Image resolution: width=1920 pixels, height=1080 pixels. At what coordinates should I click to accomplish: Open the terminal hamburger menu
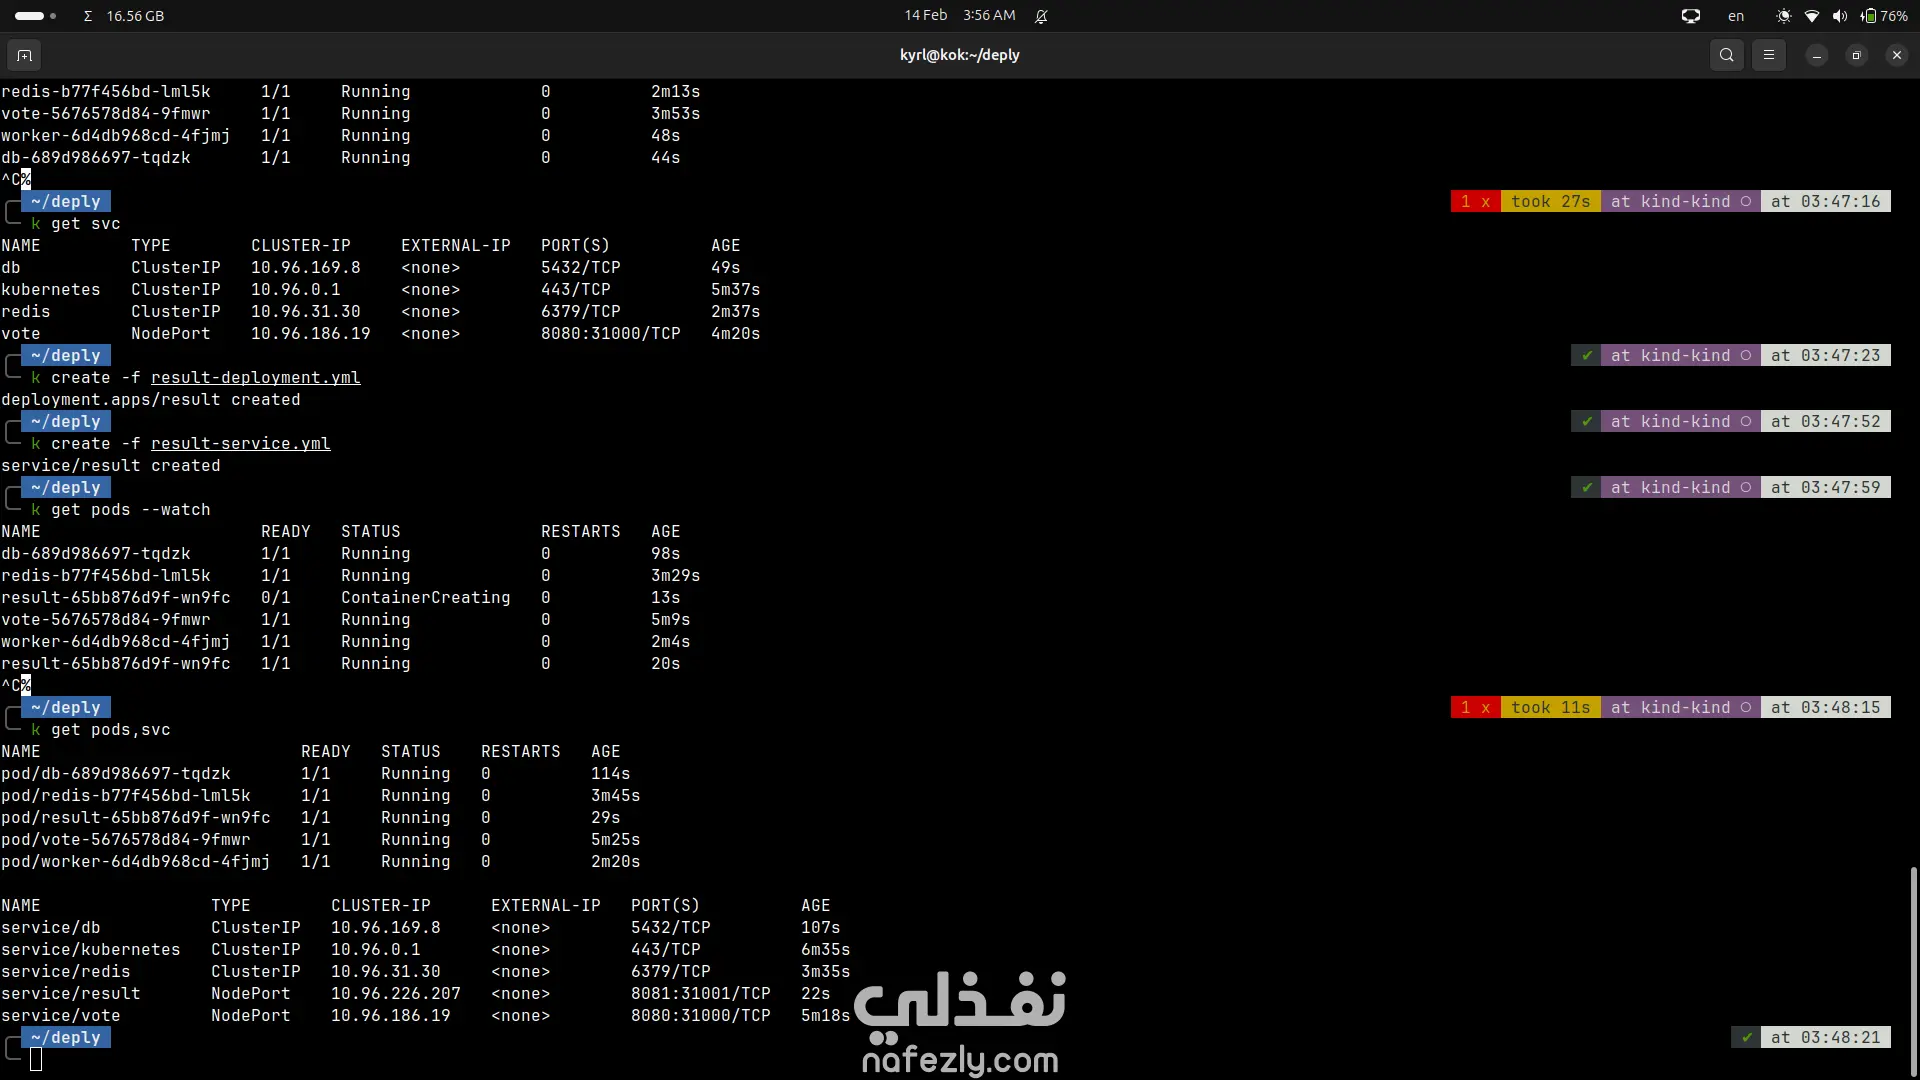click(1768, 55)
